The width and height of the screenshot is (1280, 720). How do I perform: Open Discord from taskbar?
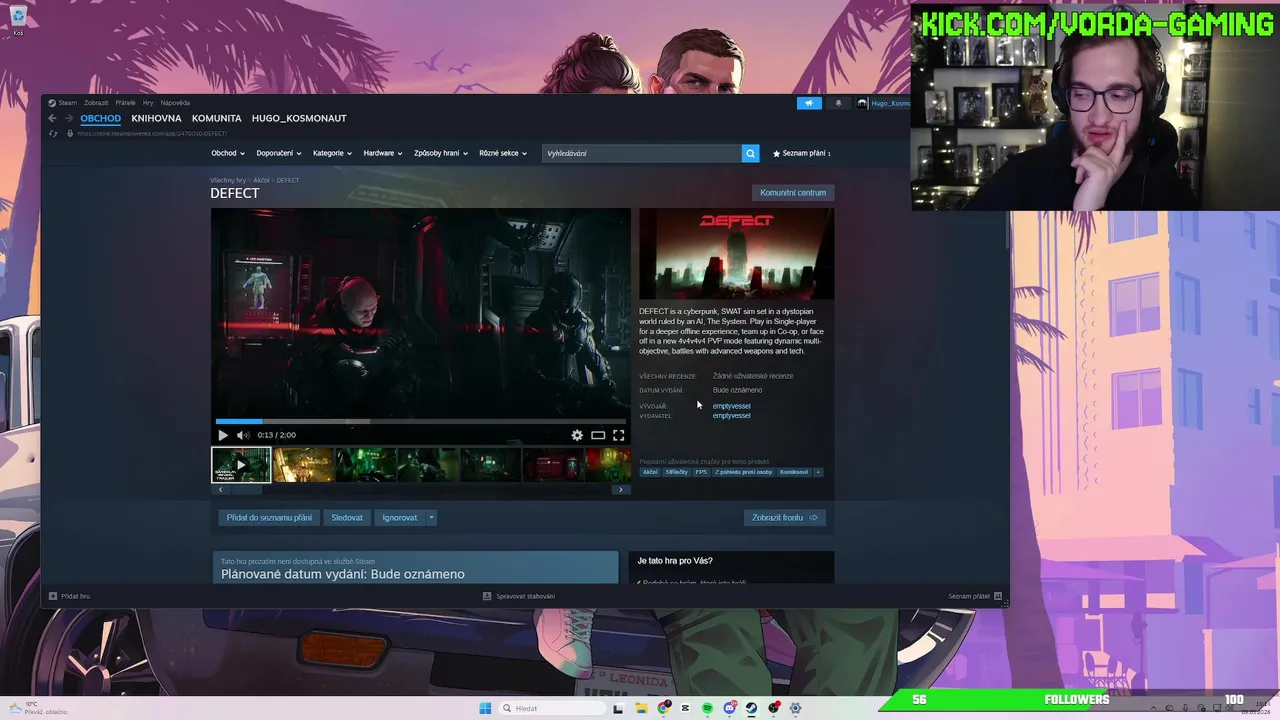pyautogui.click(x=729, y=708)
